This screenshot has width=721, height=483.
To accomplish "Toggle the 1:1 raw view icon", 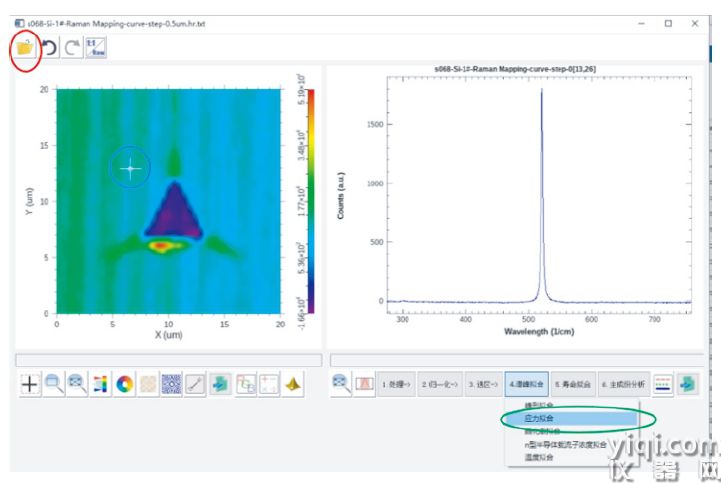I will click(96, 47).
